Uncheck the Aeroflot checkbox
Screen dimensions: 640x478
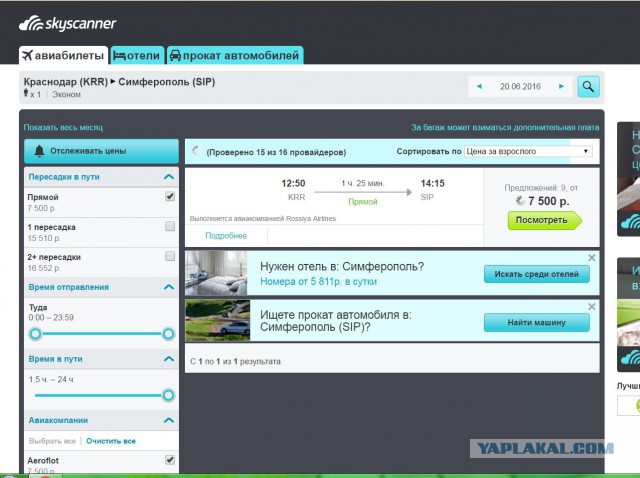pos(170,460)
